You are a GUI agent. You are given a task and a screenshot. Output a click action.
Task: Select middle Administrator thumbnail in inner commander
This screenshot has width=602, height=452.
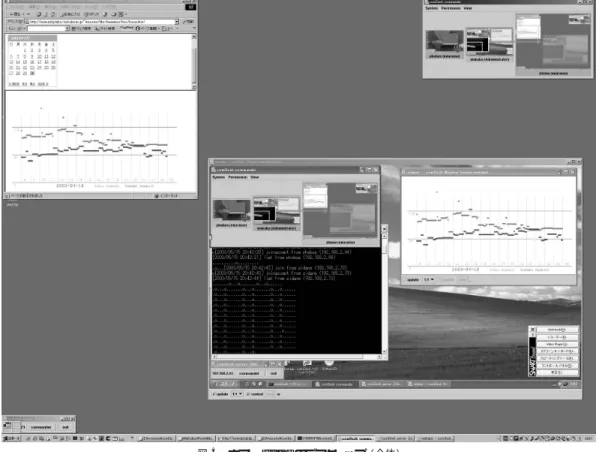[x=276, y=212]
